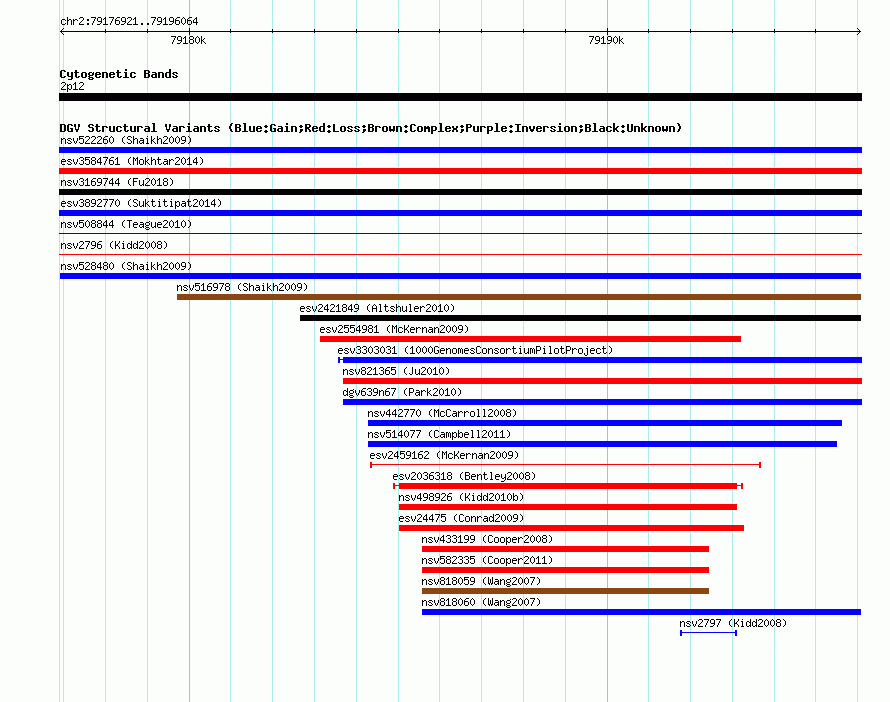Click the right arrow end of the ruler
The height and width of the screenshot is (702, 890).
[x=859, y=32]
